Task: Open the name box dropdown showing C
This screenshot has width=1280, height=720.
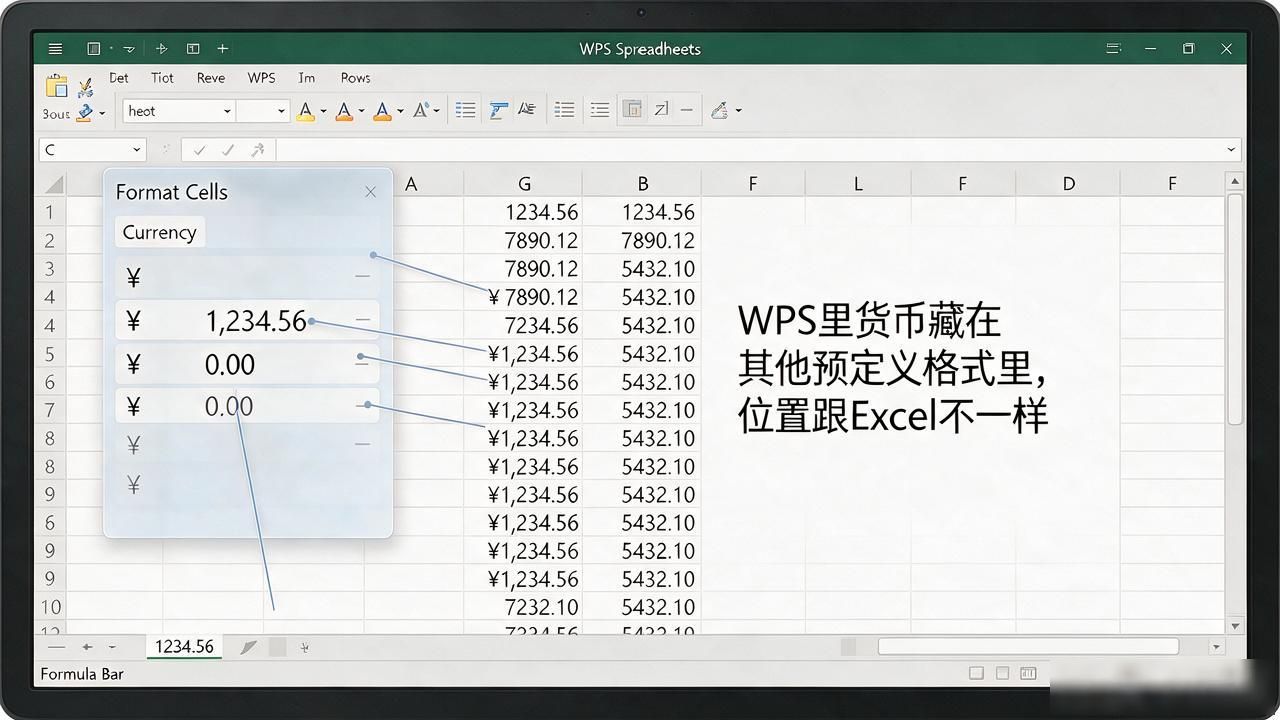Action: (x=137, y=150)
